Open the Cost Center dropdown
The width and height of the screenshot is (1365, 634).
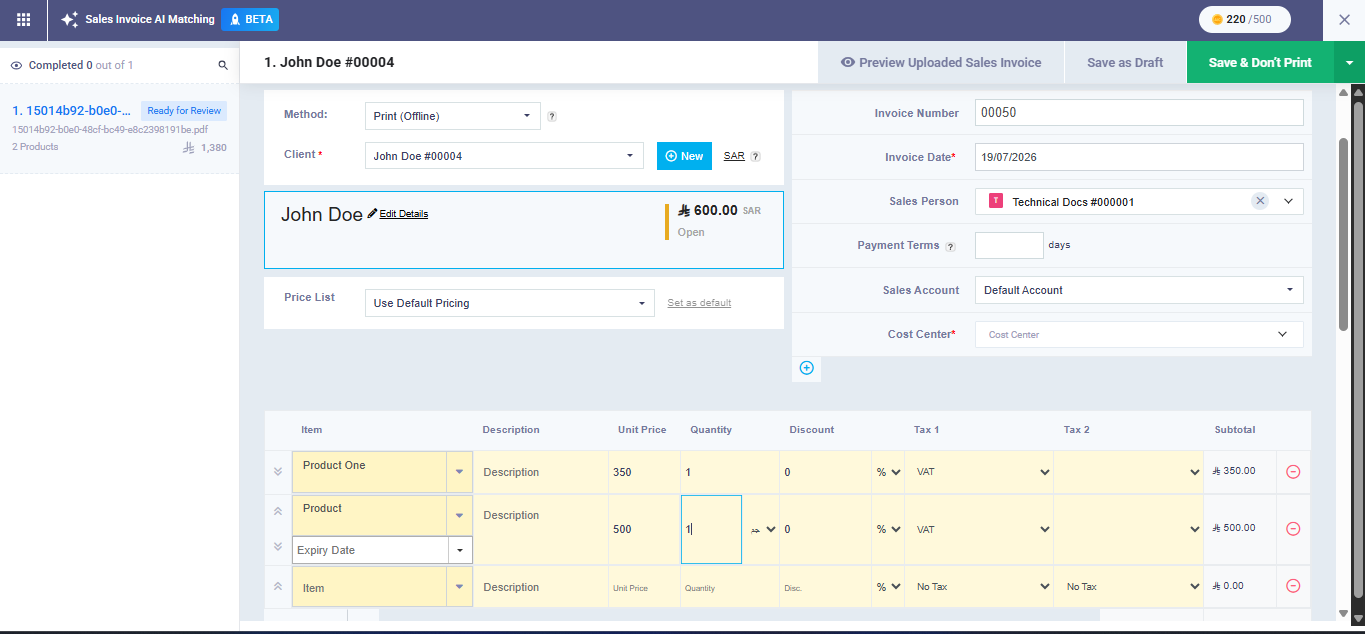coord(1139,335)
